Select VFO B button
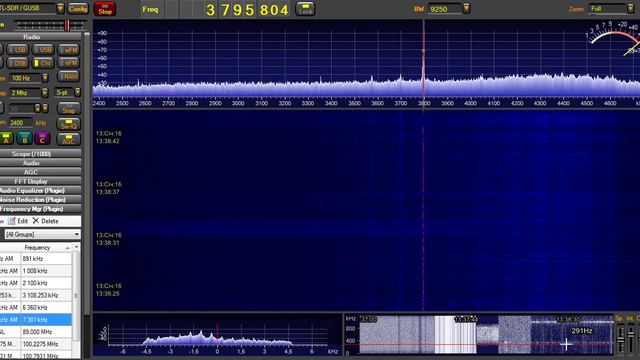640x360 pixels. 24,139
